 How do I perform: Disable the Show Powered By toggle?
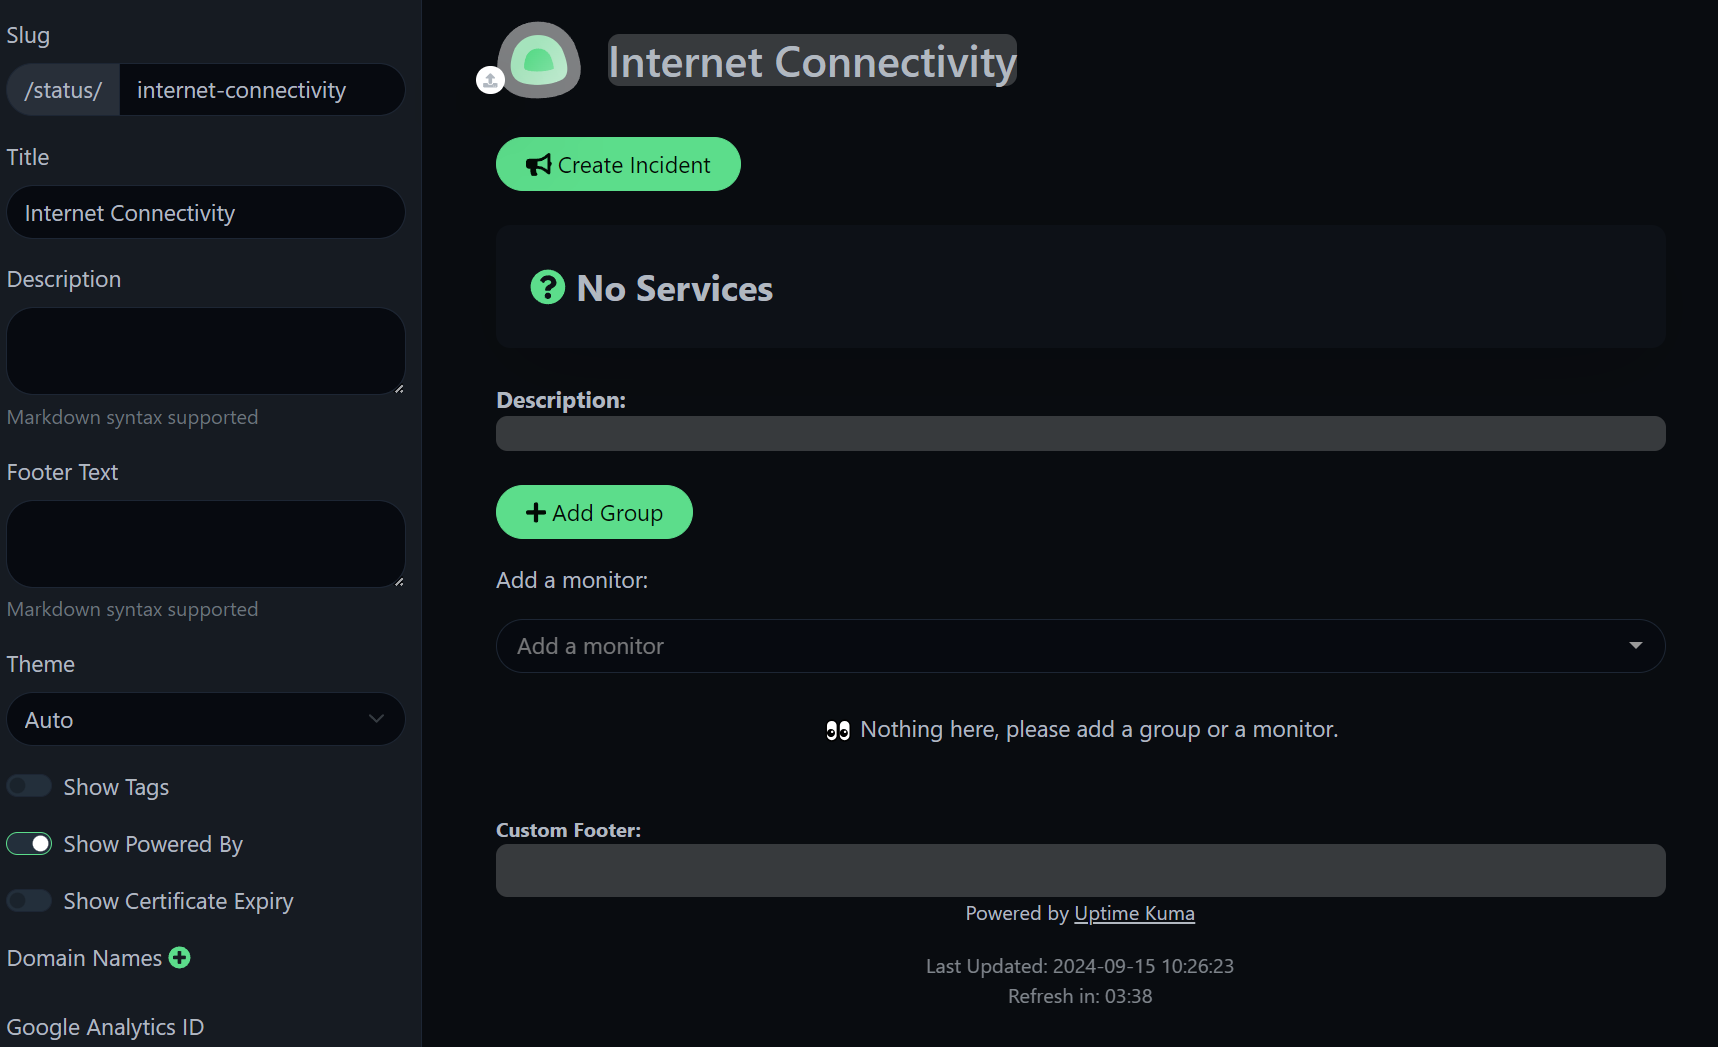(x=29, y=844)
